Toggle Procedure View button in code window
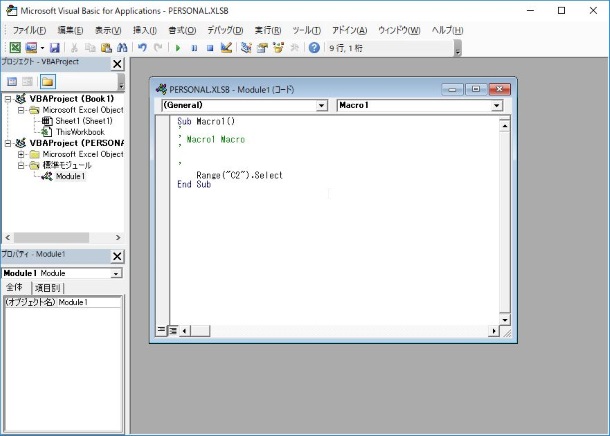Viewport: 610px width, 436px height. click(x=161, y=331)
